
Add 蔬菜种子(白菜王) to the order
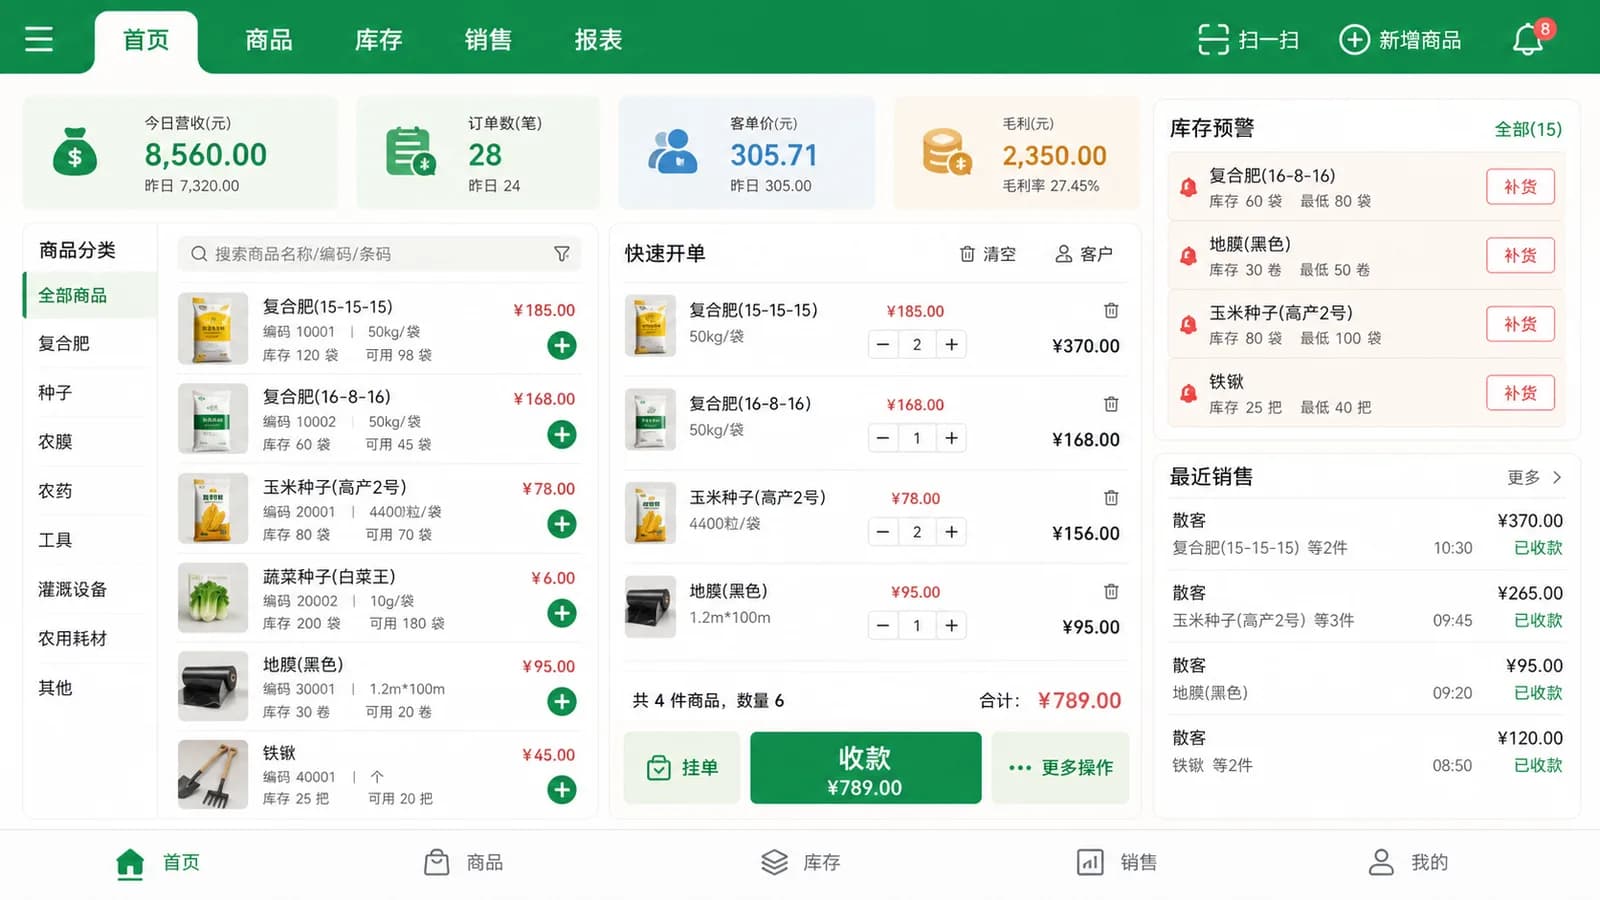point(562,613)
